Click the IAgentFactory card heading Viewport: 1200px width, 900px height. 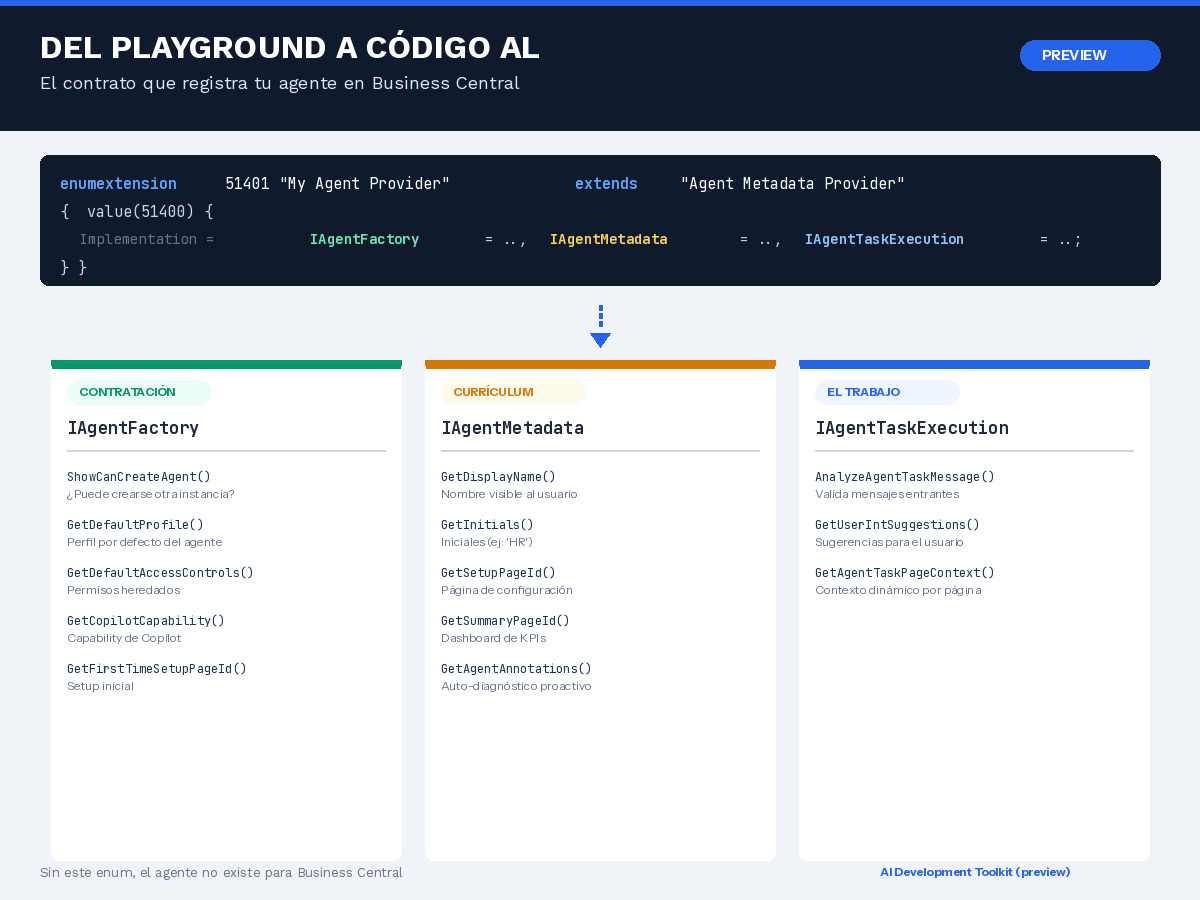coord(133,428)
